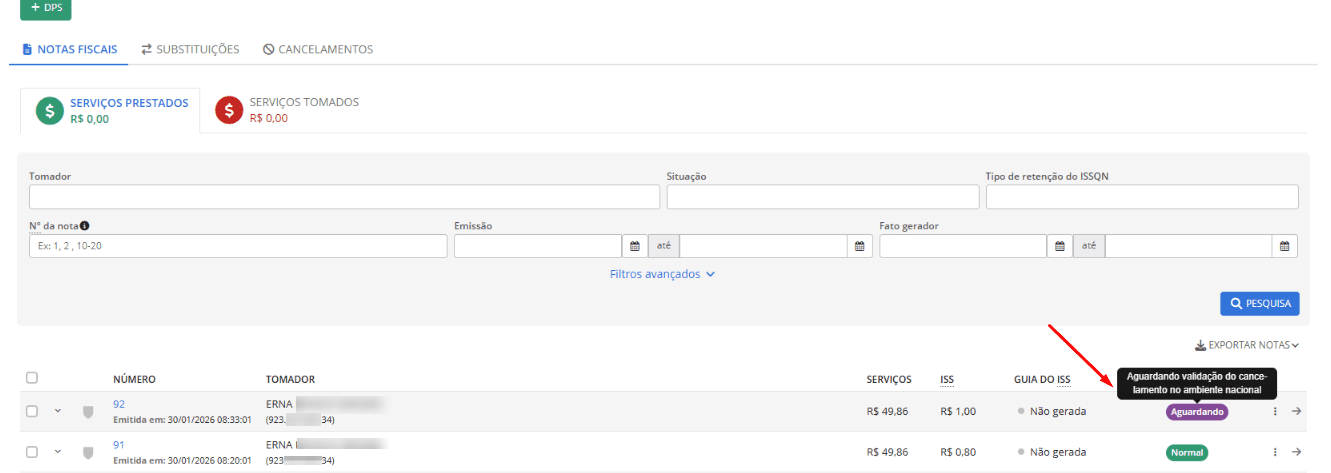The image size is (1331, 473).
Task: Click the red dollar Serviços Tomados icon
Action: [230, 110]
